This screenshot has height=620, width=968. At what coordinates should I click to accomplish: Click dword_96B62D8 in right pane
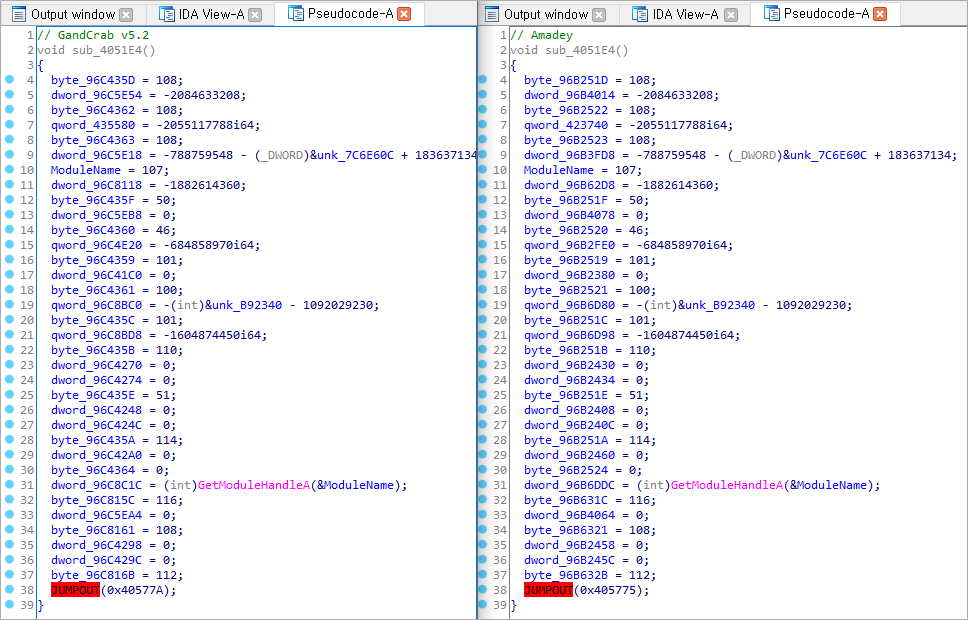[569, 185]
